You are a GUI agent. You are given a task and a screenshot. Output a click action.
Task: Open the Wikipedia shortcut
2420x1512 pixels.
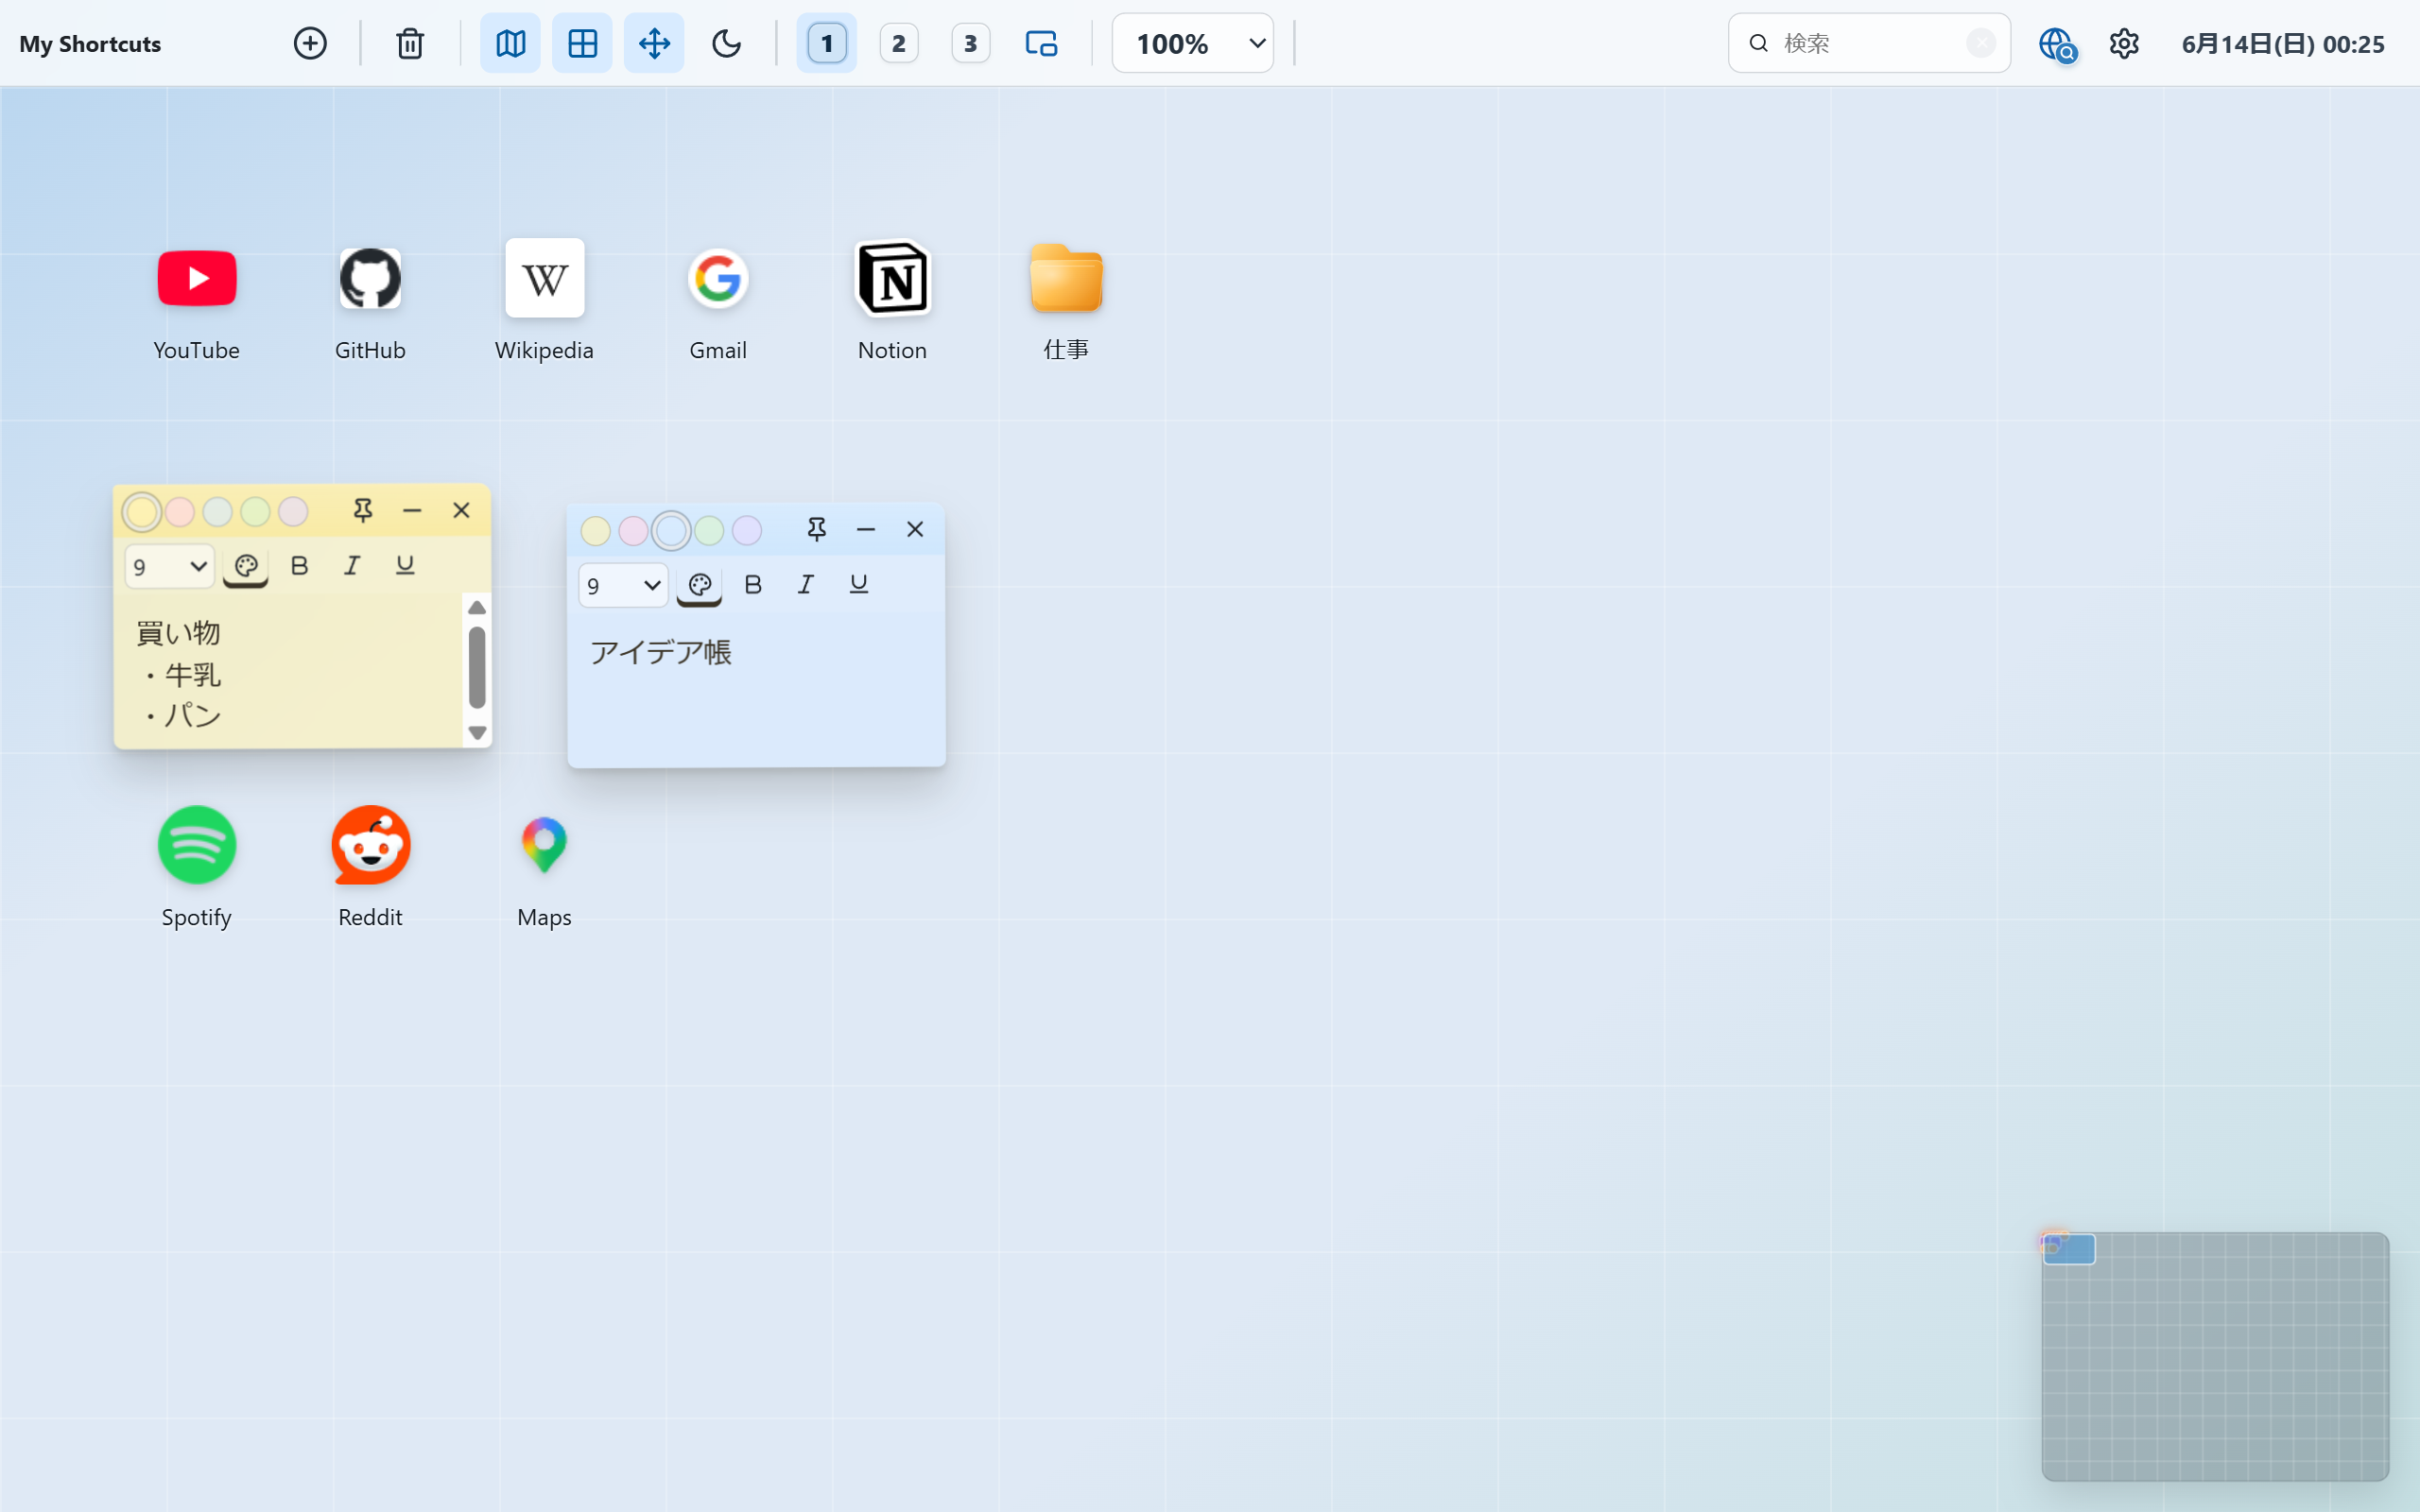544,278
